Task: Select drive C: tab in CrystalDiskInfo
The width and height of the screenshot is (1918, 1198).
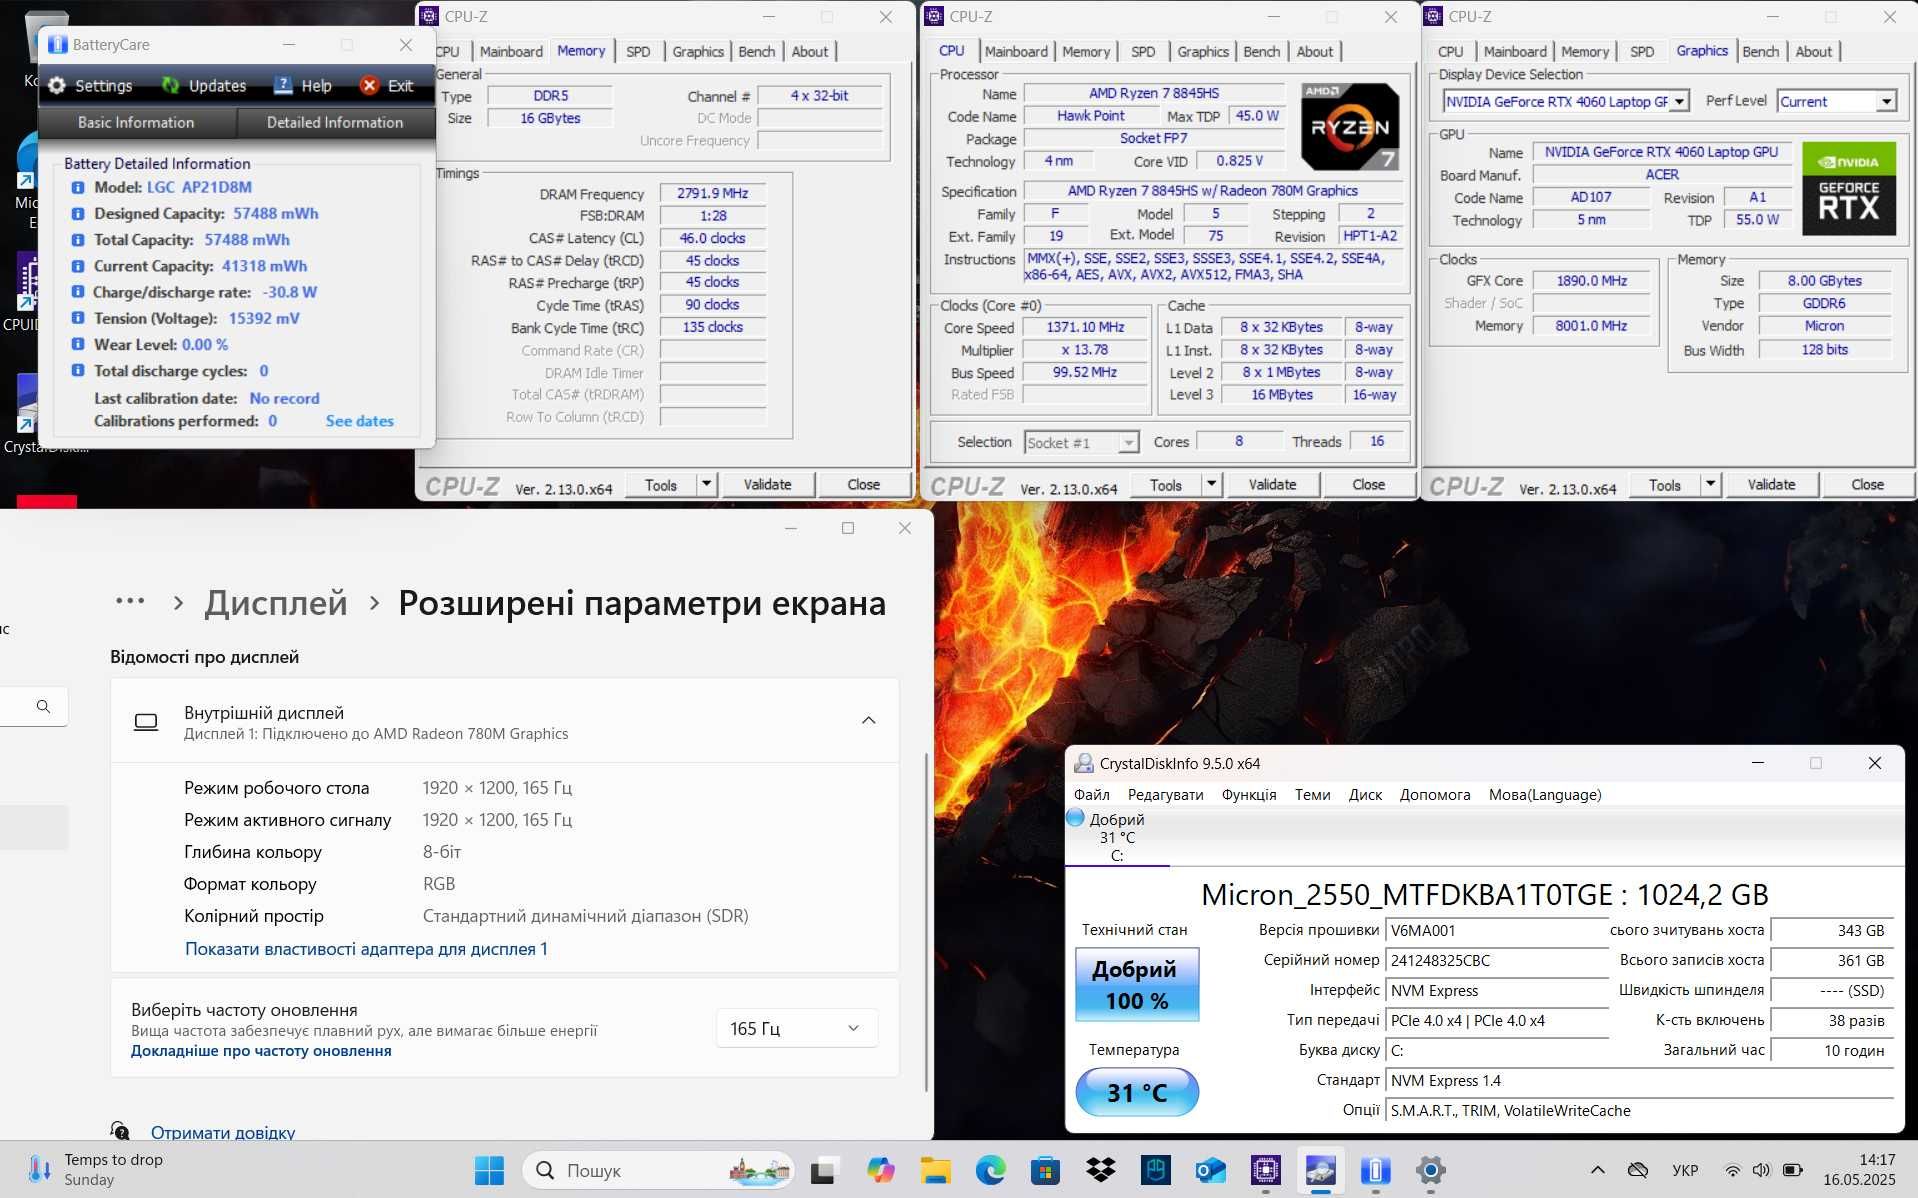Action: pyautogui.click(x=1117, y=837)
